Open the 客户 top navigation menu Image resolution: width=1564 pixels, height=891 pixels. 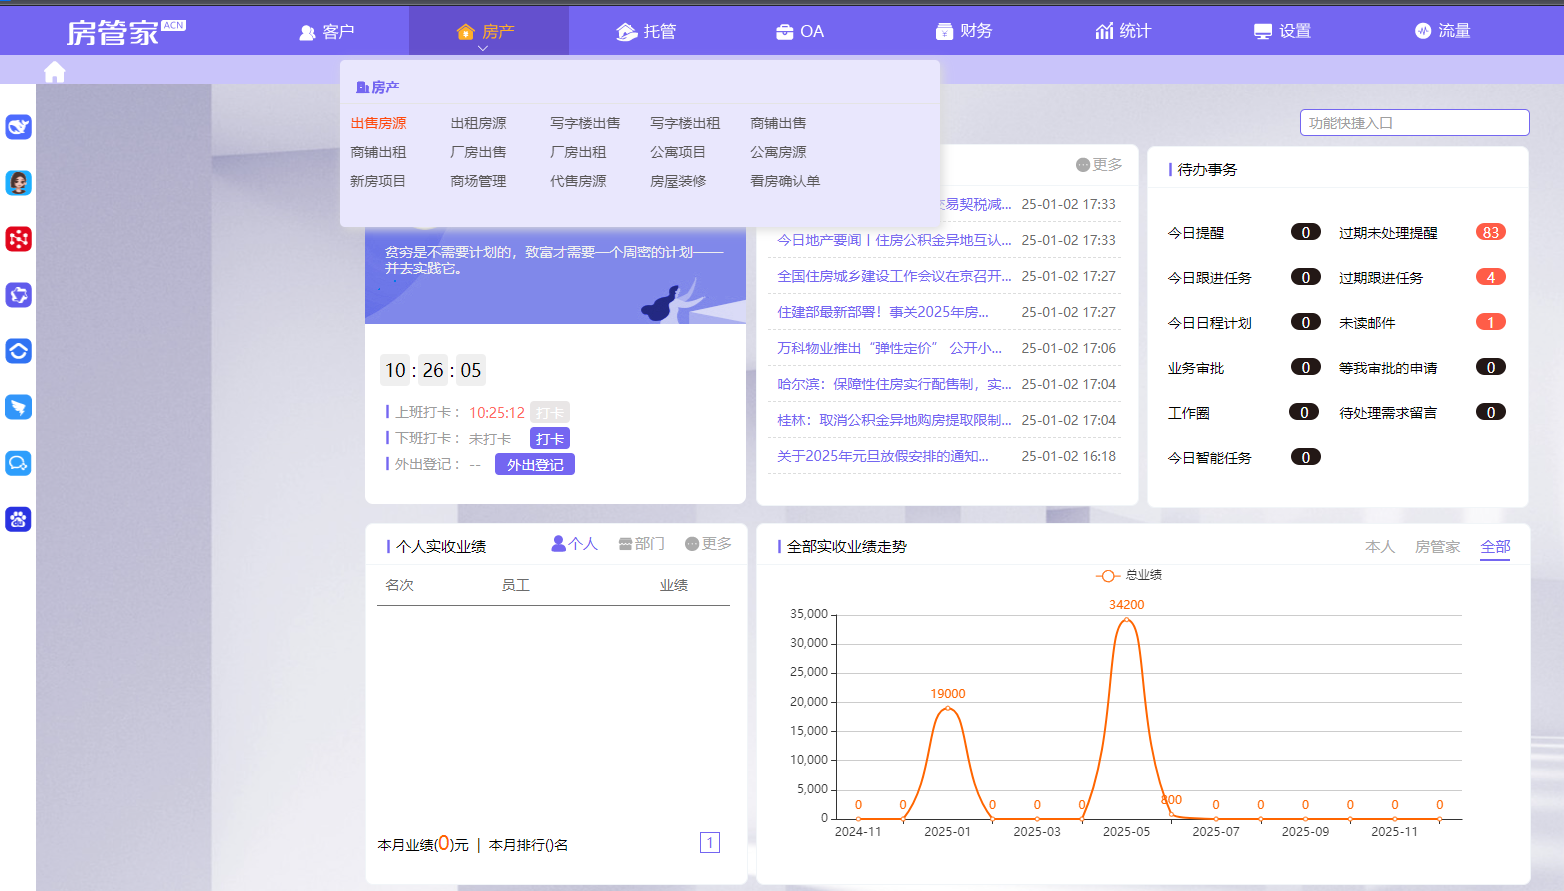[x=327, y=32]
